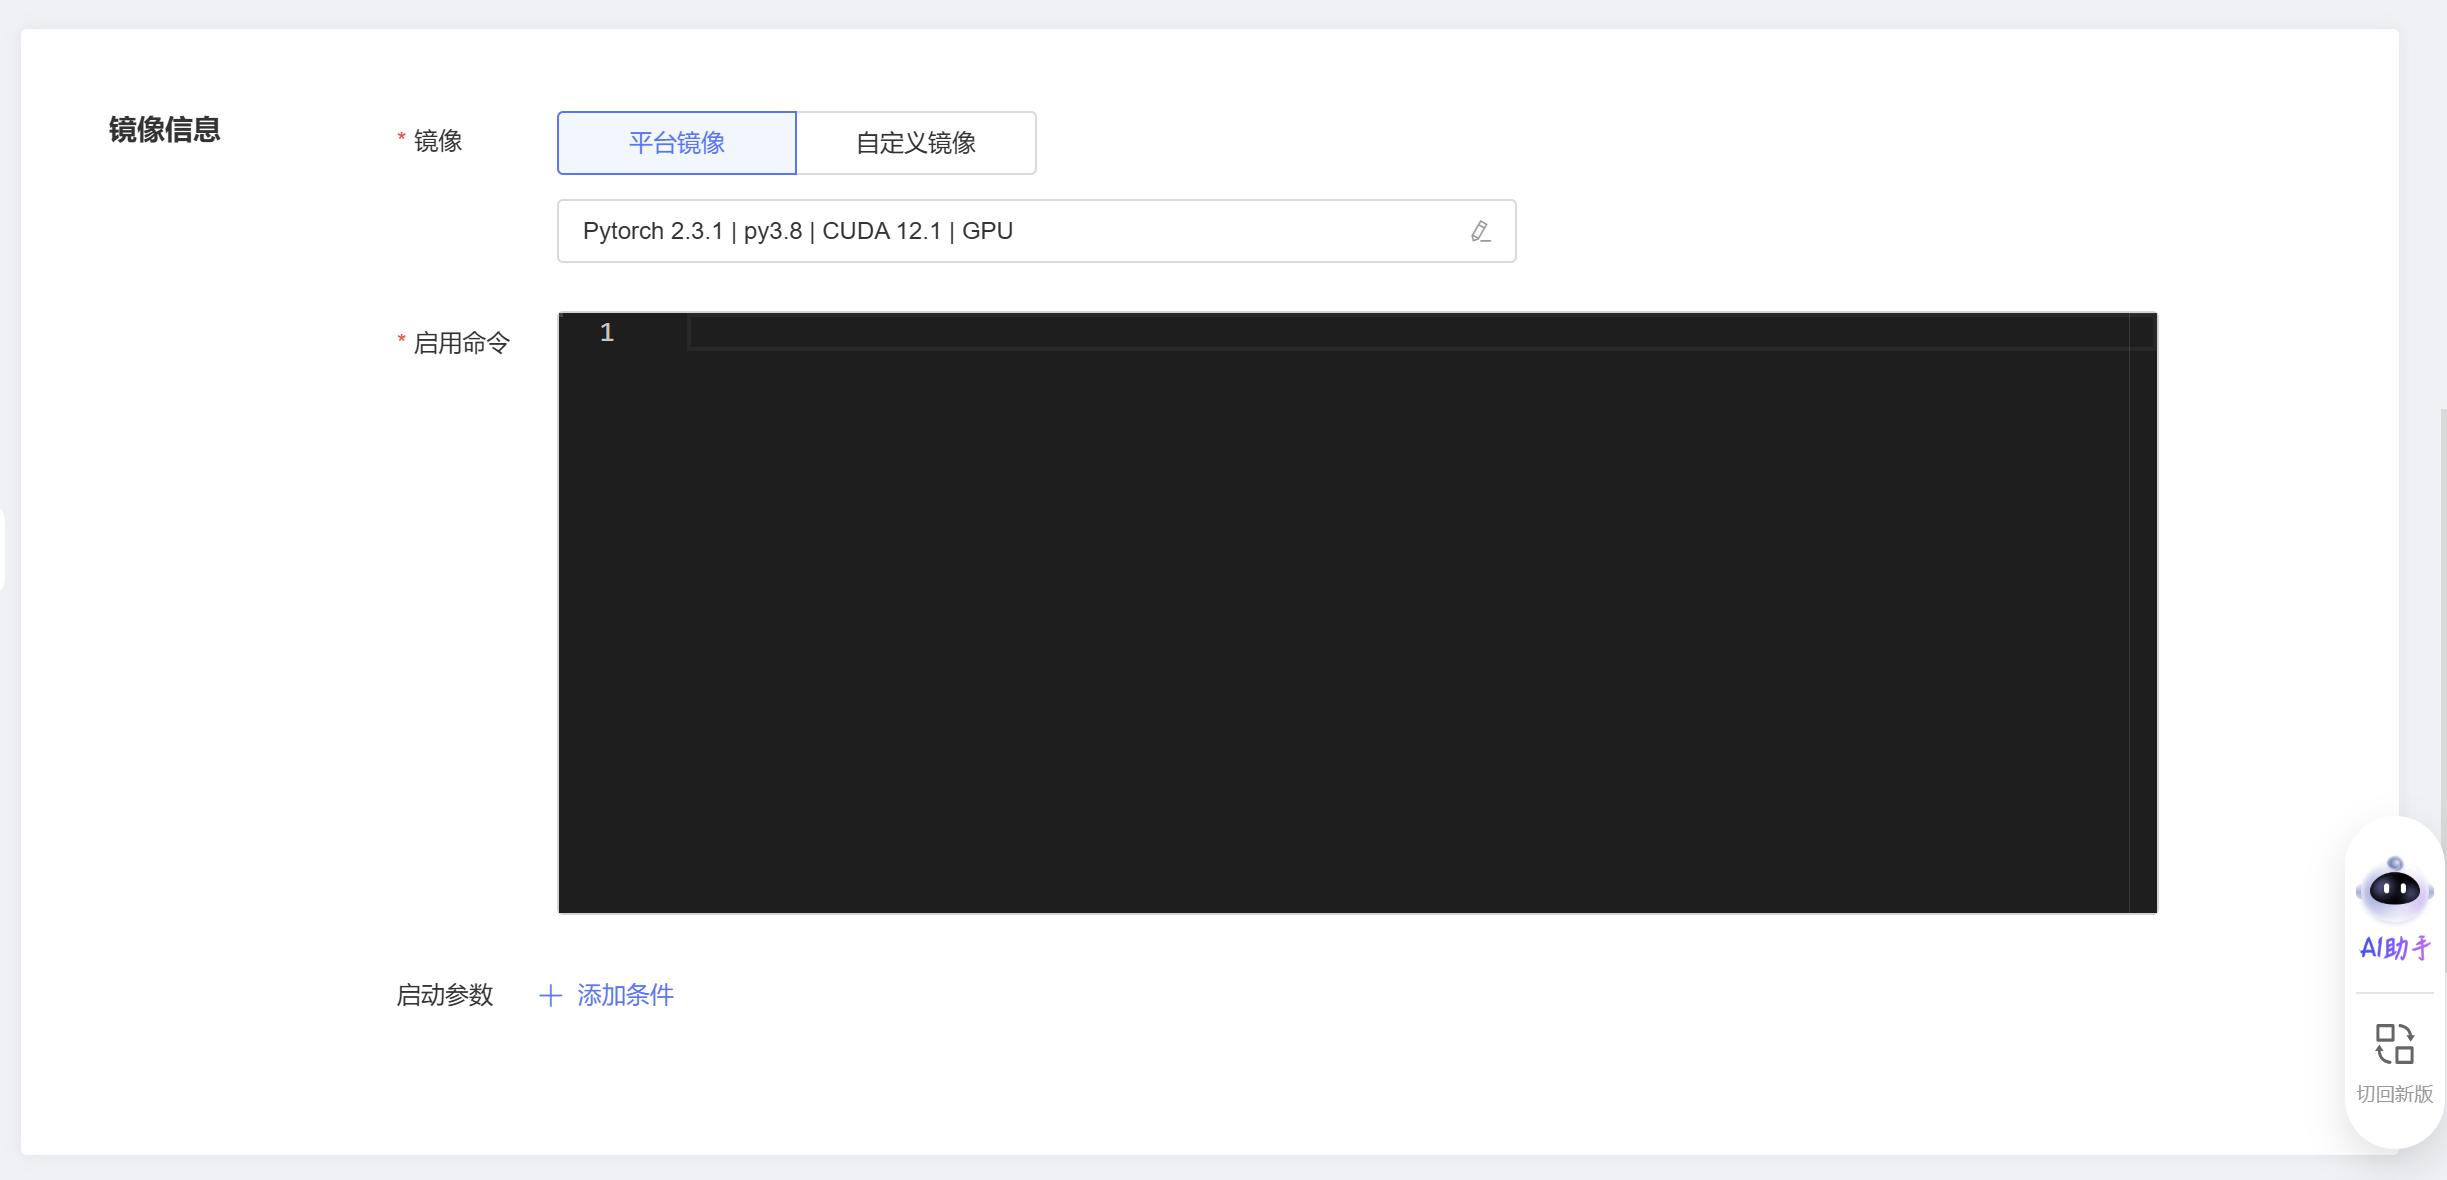Open the AI助手 robot assistant
Screen dimensions: 2447x1180
[x=2394, y=889]
